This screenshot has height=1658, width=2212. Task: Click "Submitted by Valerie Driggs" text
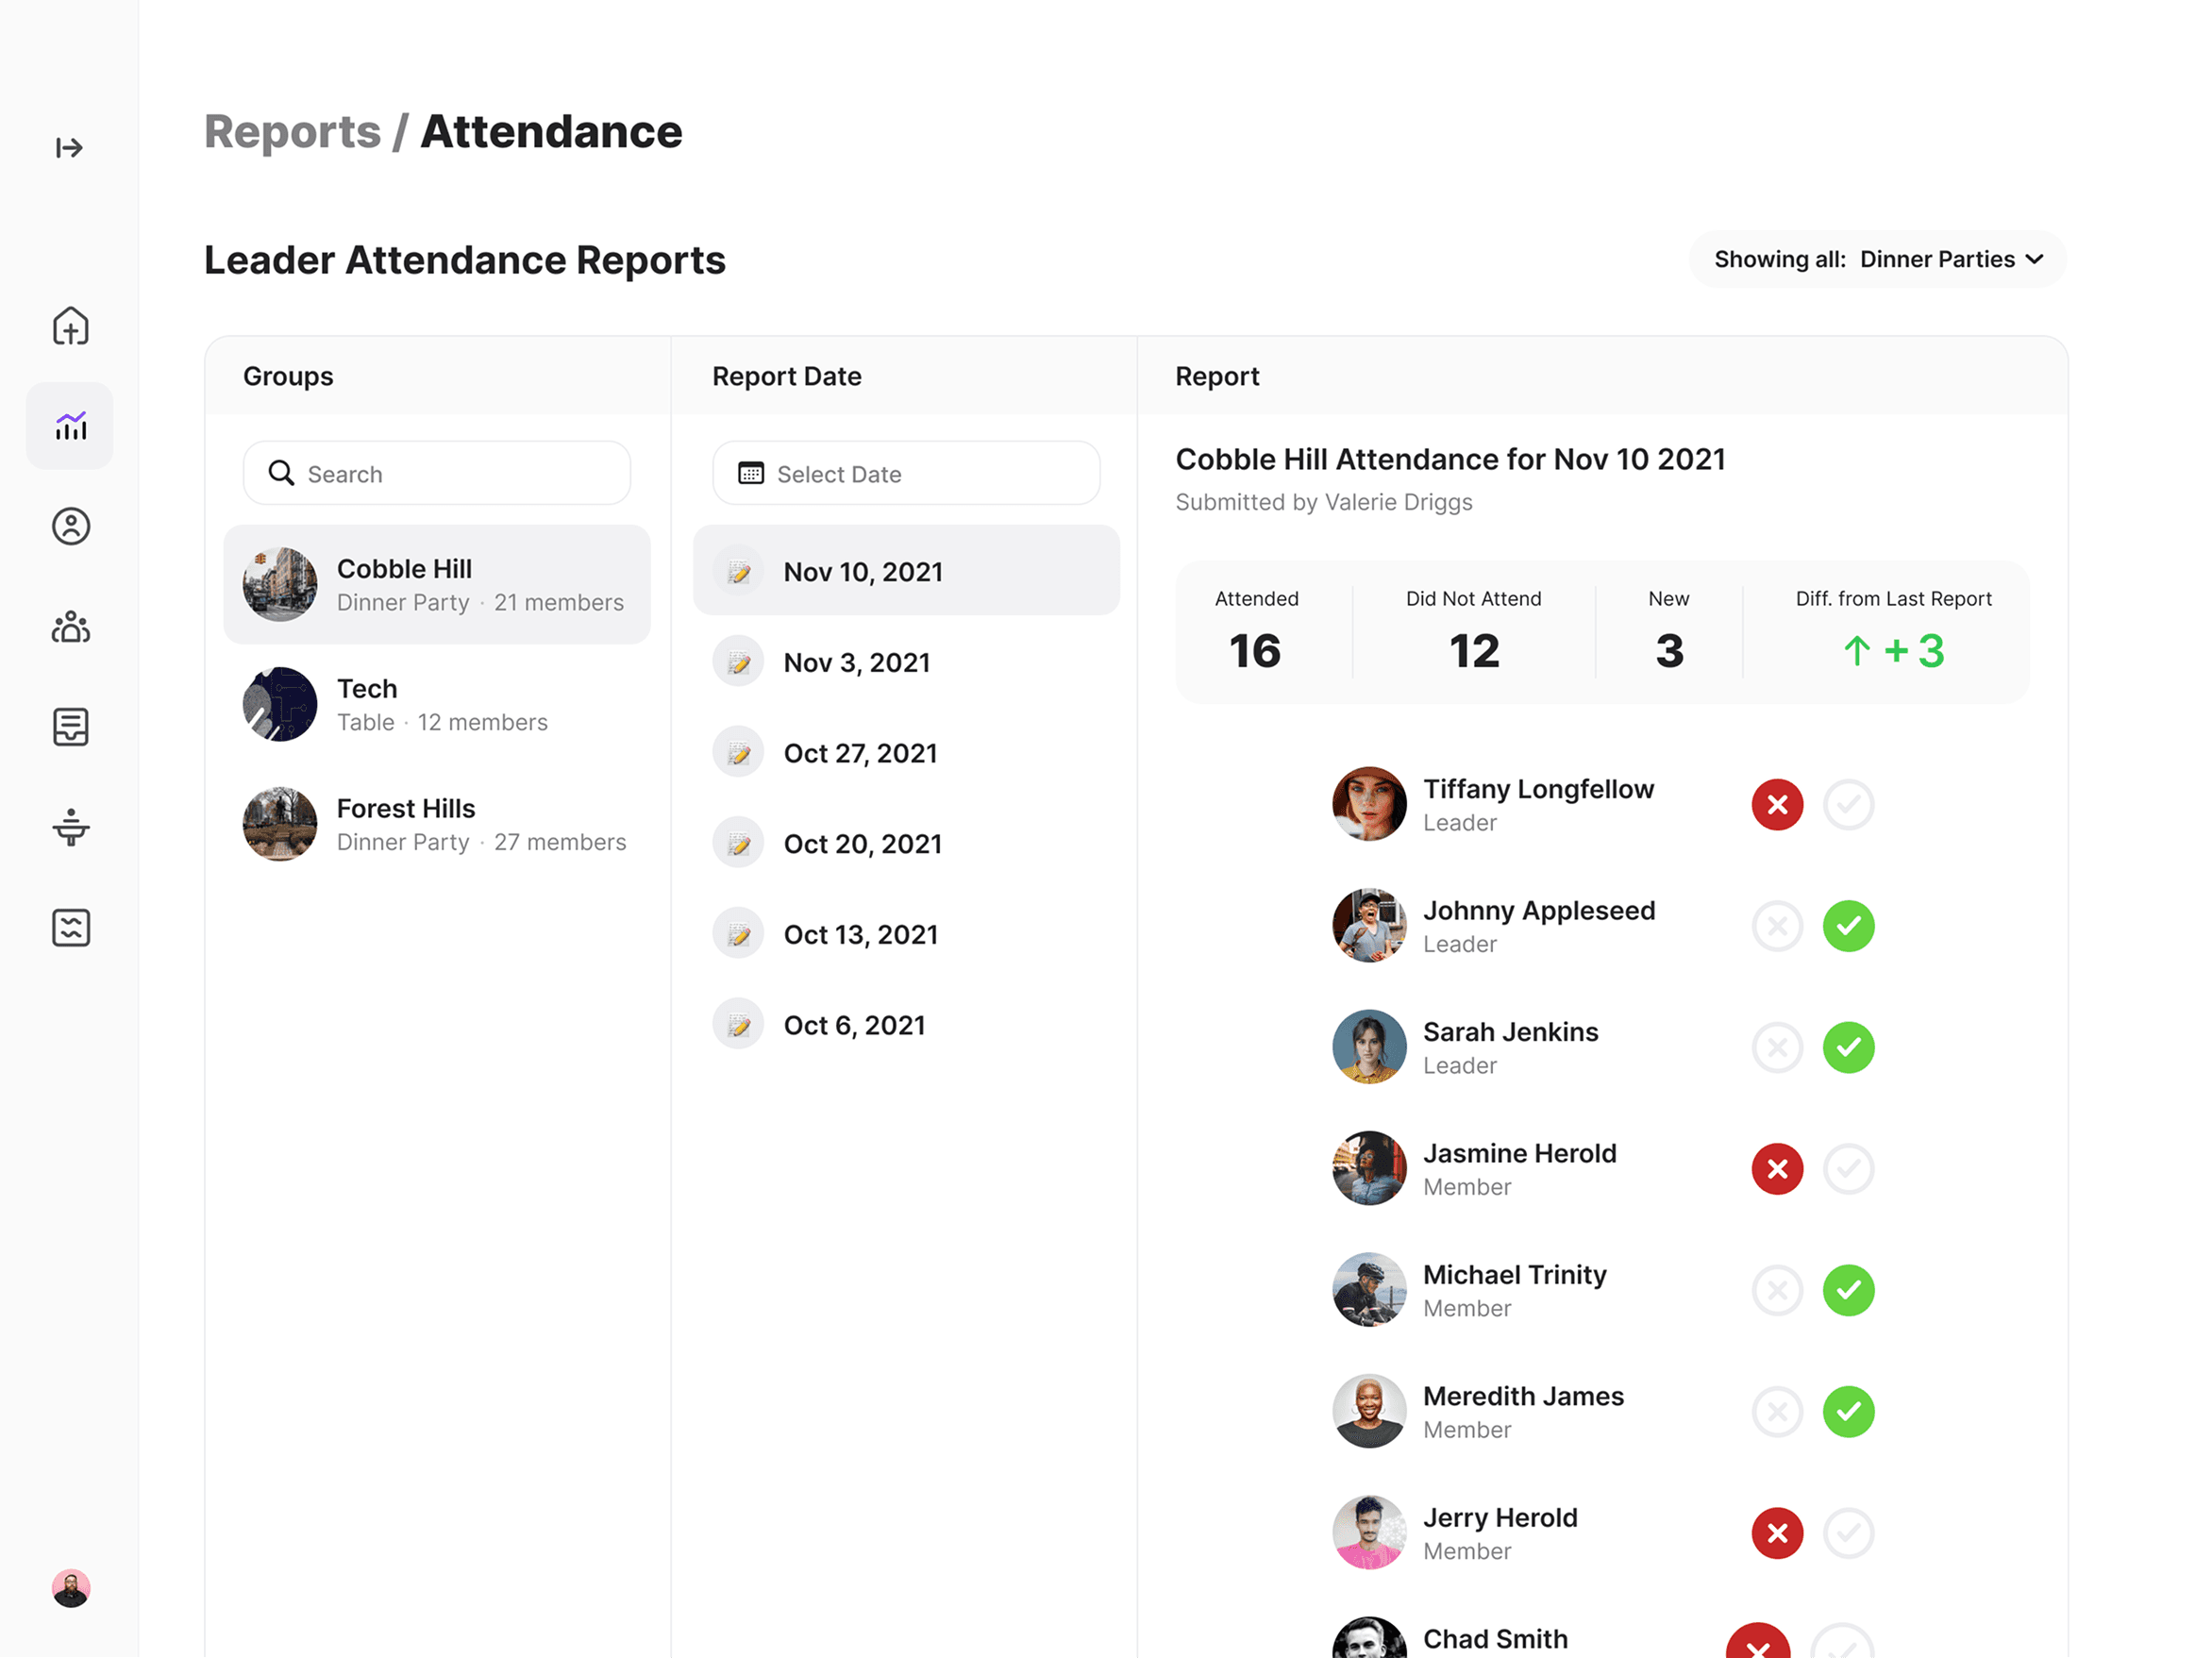point(1324,502)
